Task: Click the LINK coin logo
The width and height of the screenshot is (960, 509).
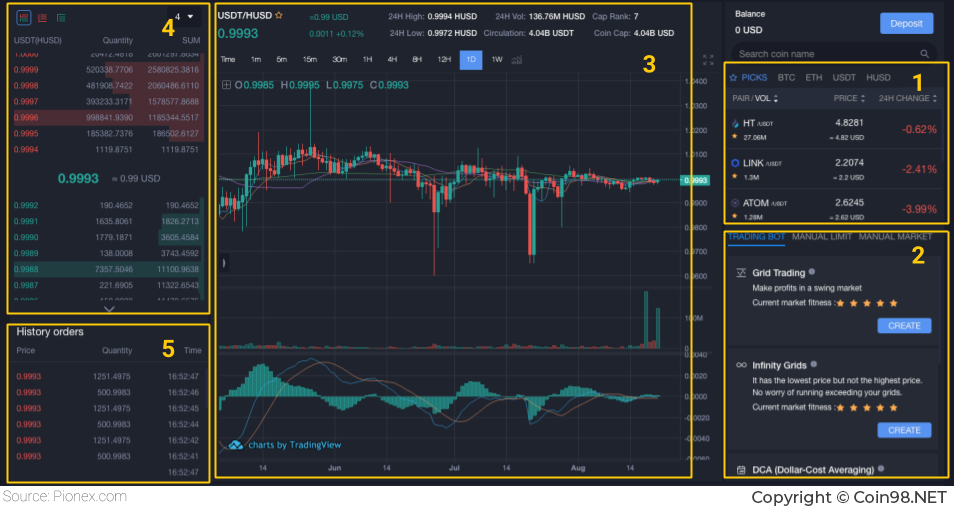Action: tap(735, 163)
